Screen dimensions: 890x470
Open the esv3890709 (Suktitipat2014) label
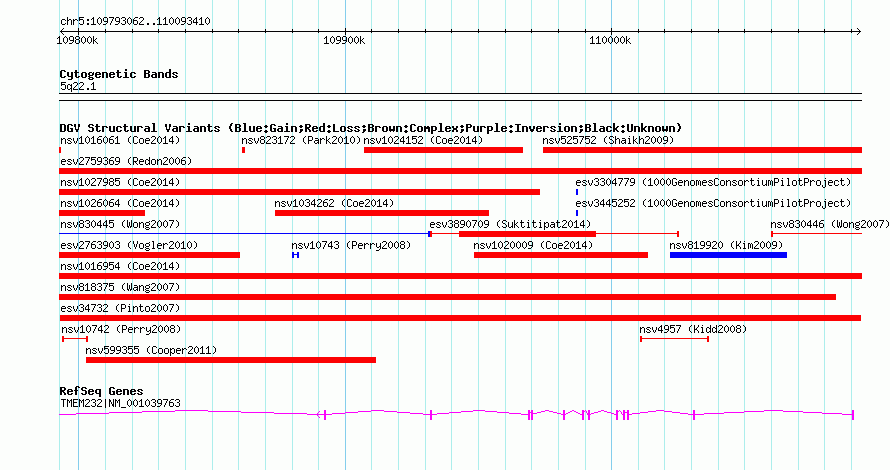510,224
